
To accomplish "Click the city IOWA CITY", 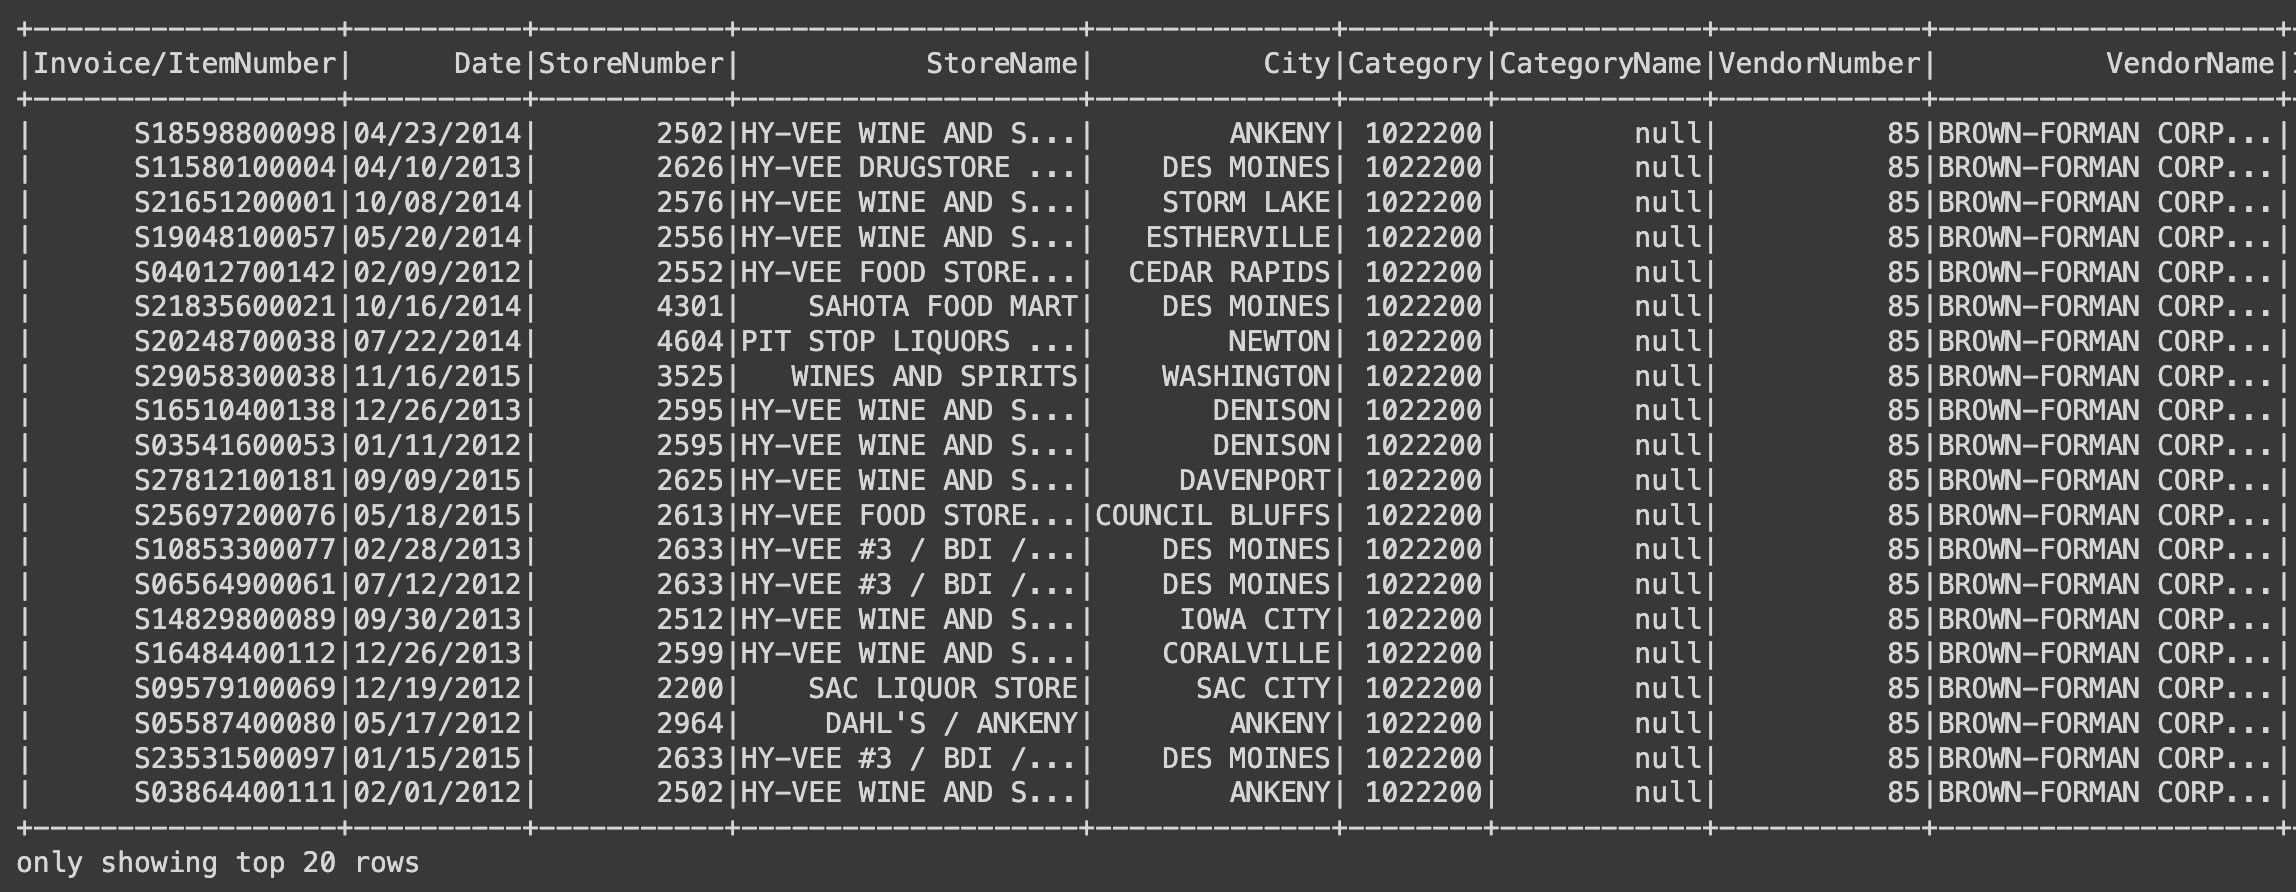I will coord(1255,620).
